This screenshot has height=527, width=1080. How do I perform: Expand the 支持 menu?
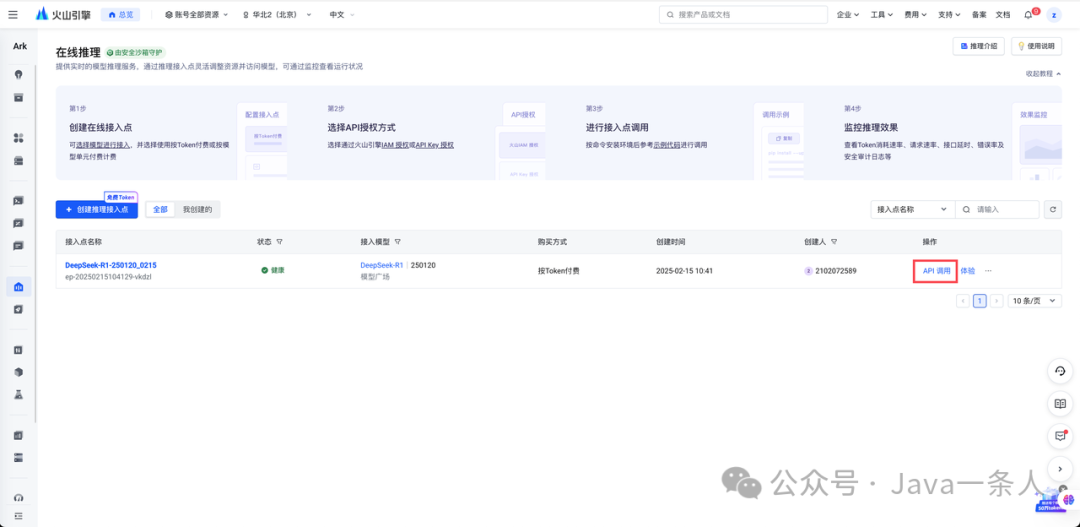[950, 14]
